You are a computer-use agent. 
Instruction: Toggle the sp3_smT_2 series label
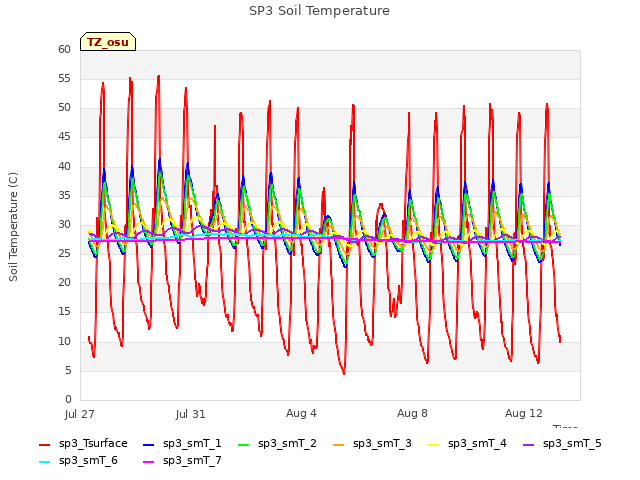pyautogui.click(x=287, y=443)
